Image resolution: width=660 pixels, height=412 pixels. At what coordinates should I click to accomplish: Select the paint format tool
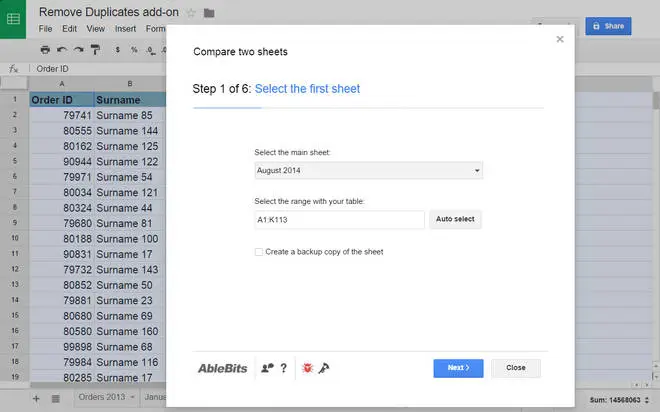tap(96, 49)
